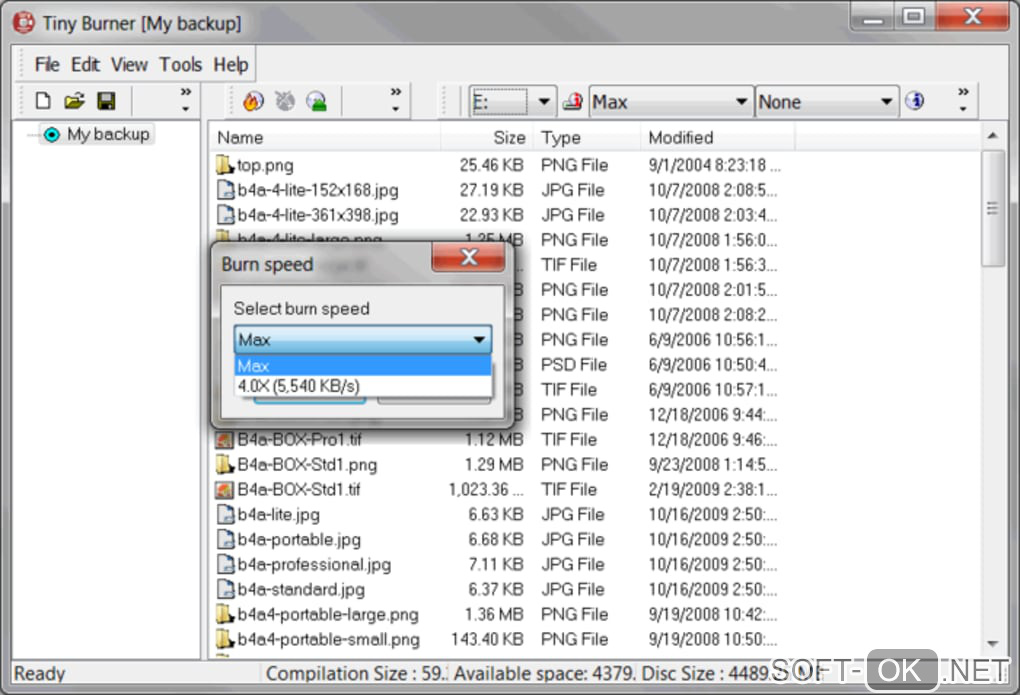Open the Edit menu
The width and height of the screenshot is (1020, 695).
85,64
